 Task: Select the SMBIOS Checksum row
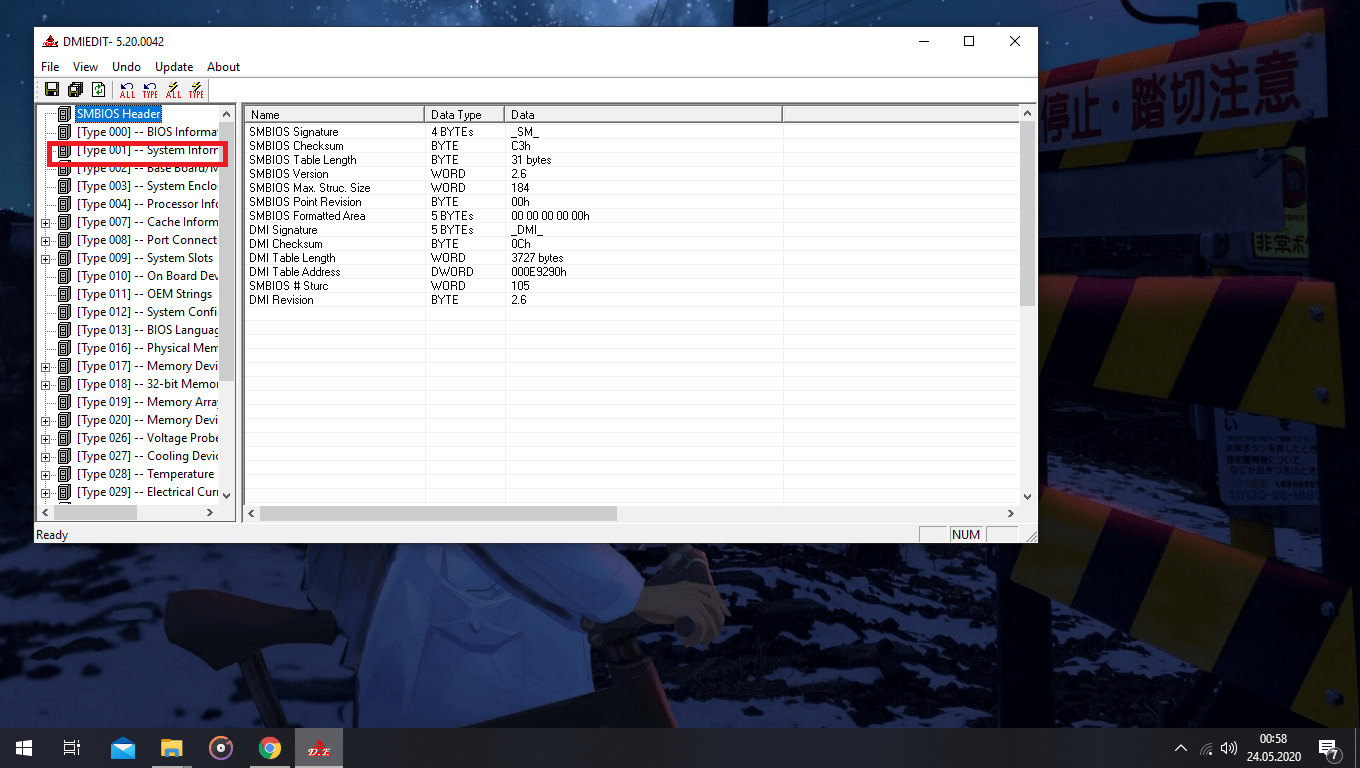pos(632,146)
